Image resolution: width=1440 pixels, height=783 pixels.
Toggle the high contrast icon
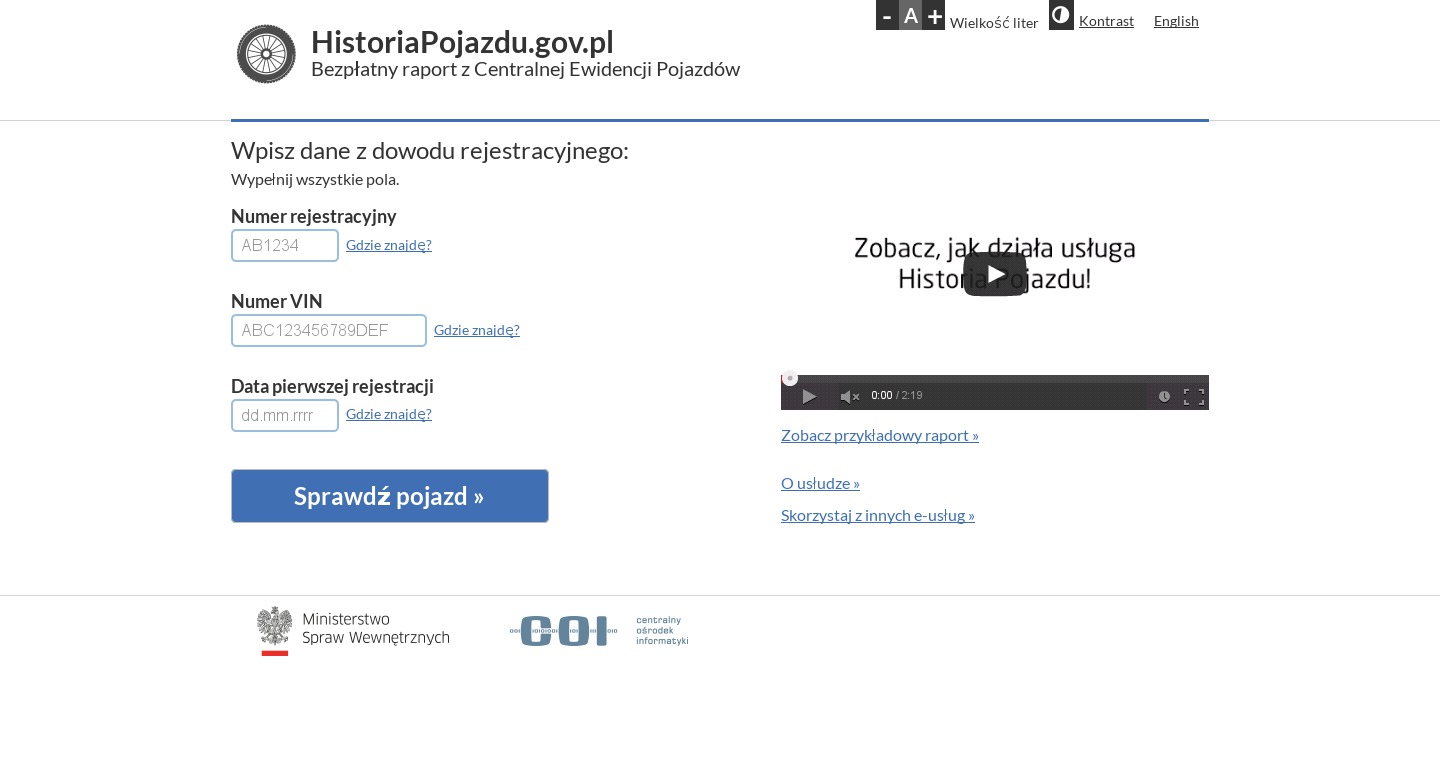1061,15
